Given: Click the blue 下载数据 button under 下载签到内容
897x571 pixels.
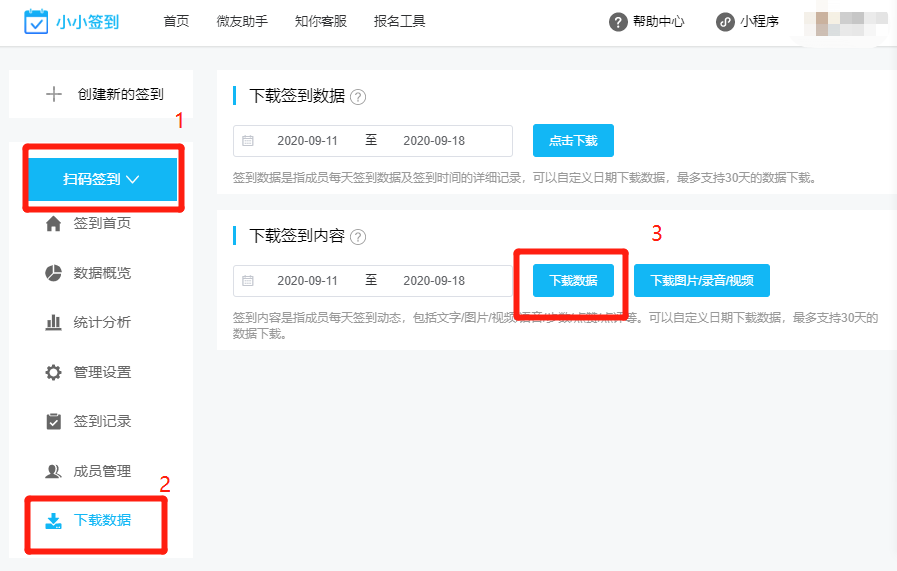Looking at the screenshot, I should point(573,280).
